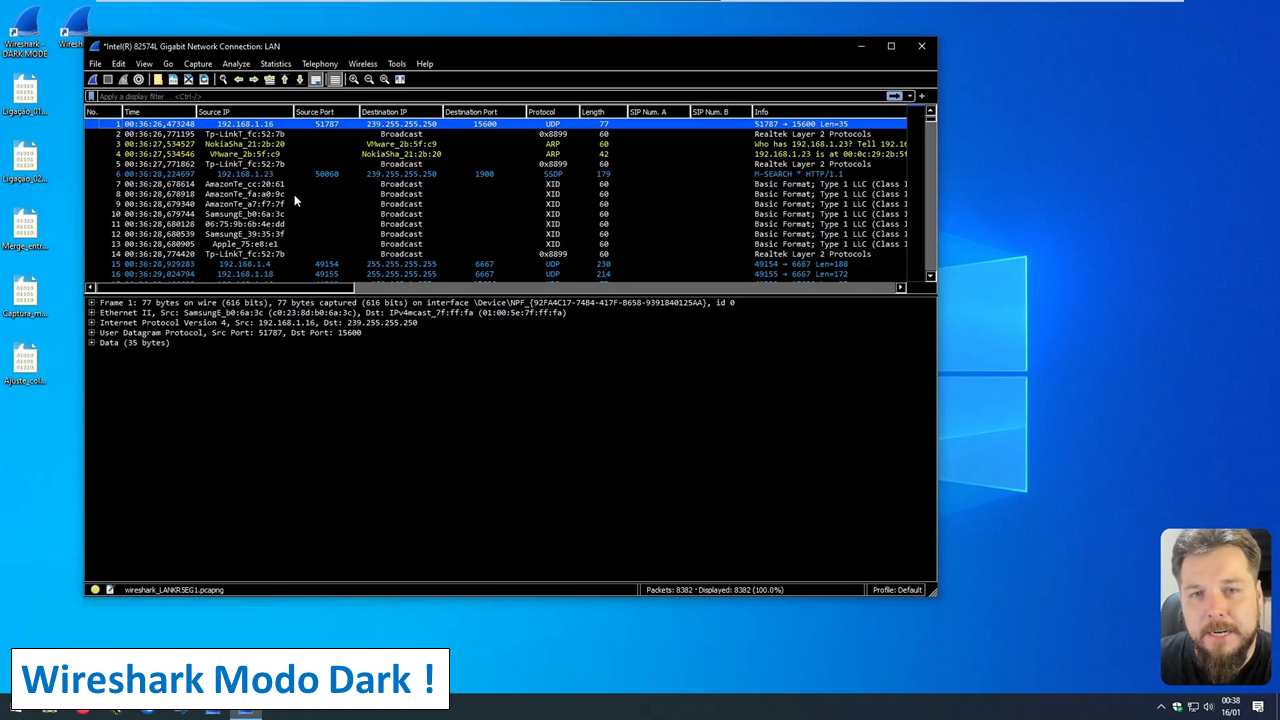Jump to the last packet

(x=299, y=80)
